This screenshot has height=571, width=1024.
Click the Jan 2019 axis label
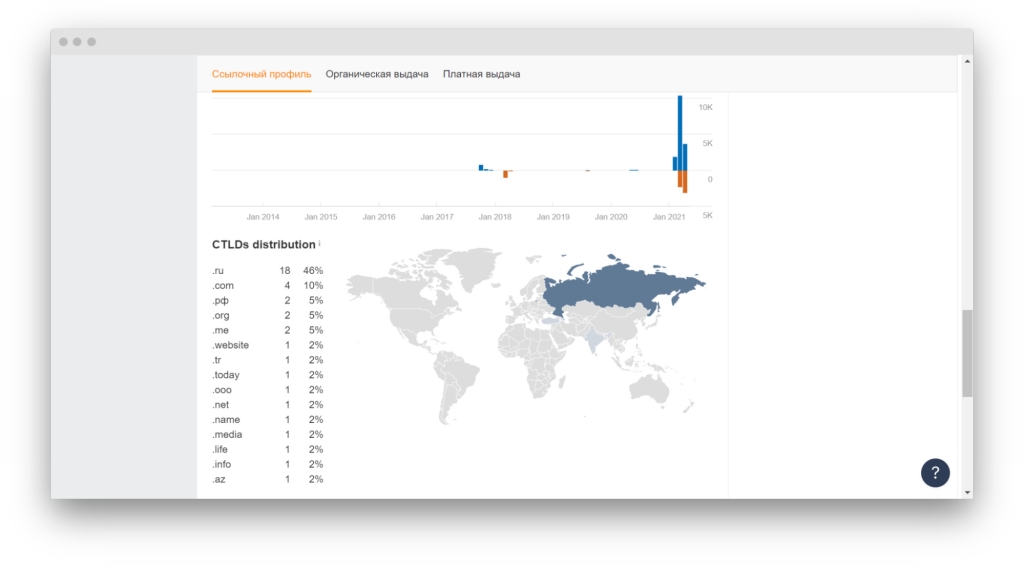click(553, 217)
